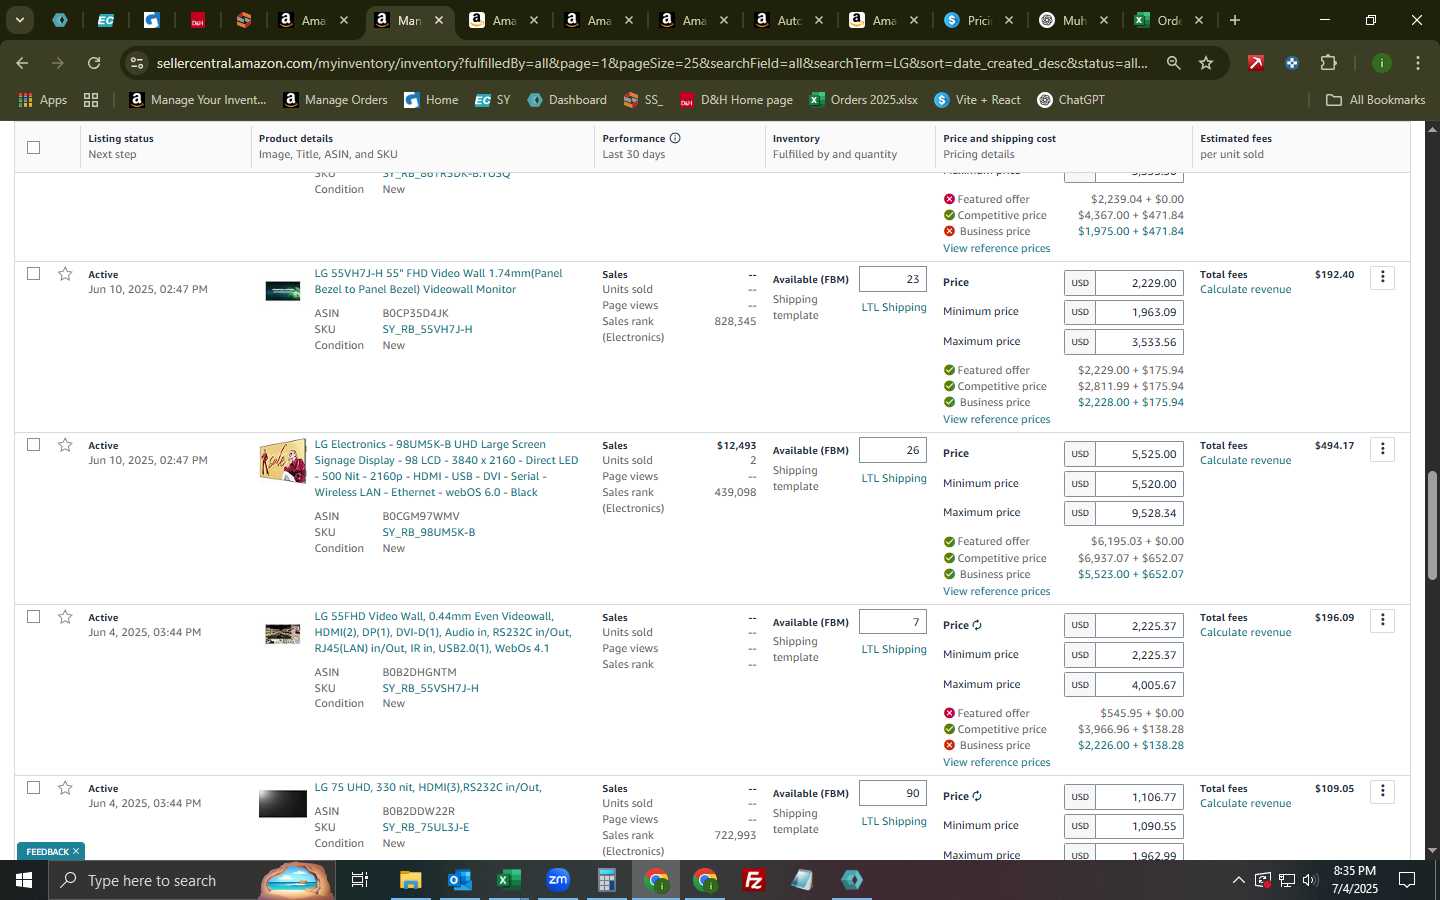Star the LG 75 UHD listing

tap(65, 788)
